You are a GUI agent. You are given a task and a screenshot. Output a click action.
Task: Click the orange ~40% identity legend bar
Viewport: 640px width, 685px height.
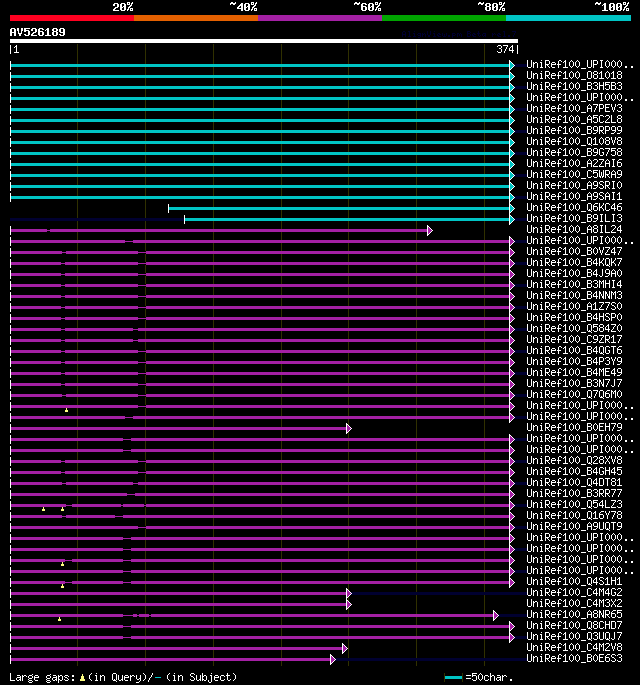tap(196, 18)
